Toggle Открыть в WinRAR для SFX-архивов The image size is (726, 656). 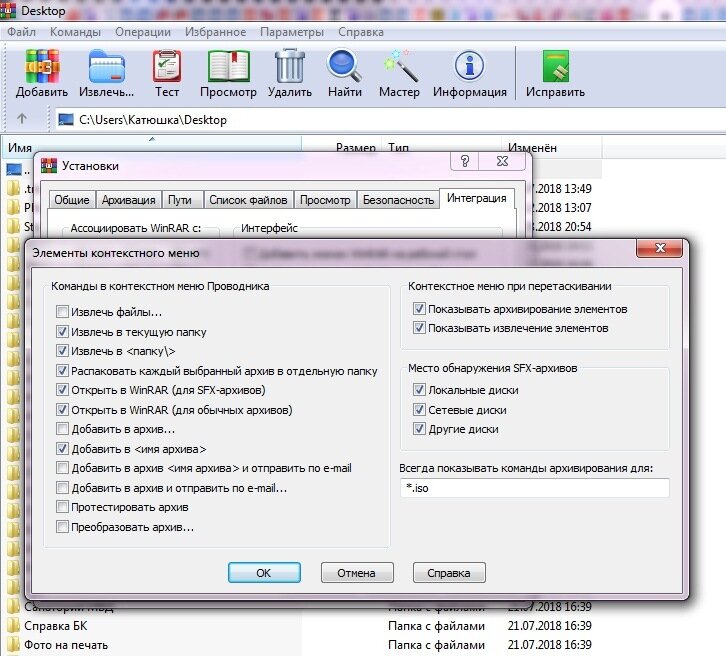pyautogui.click(x=62, y=390)
